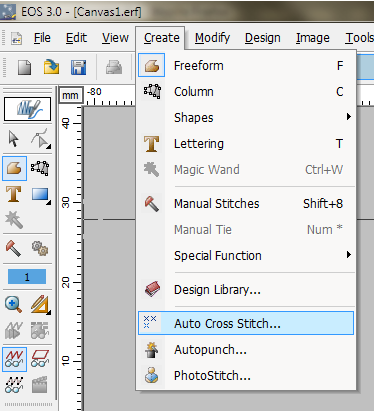Choose Auto Cross Stitch menu entry
The height and width of the screenshot is (411, 374).
point(246,323)
